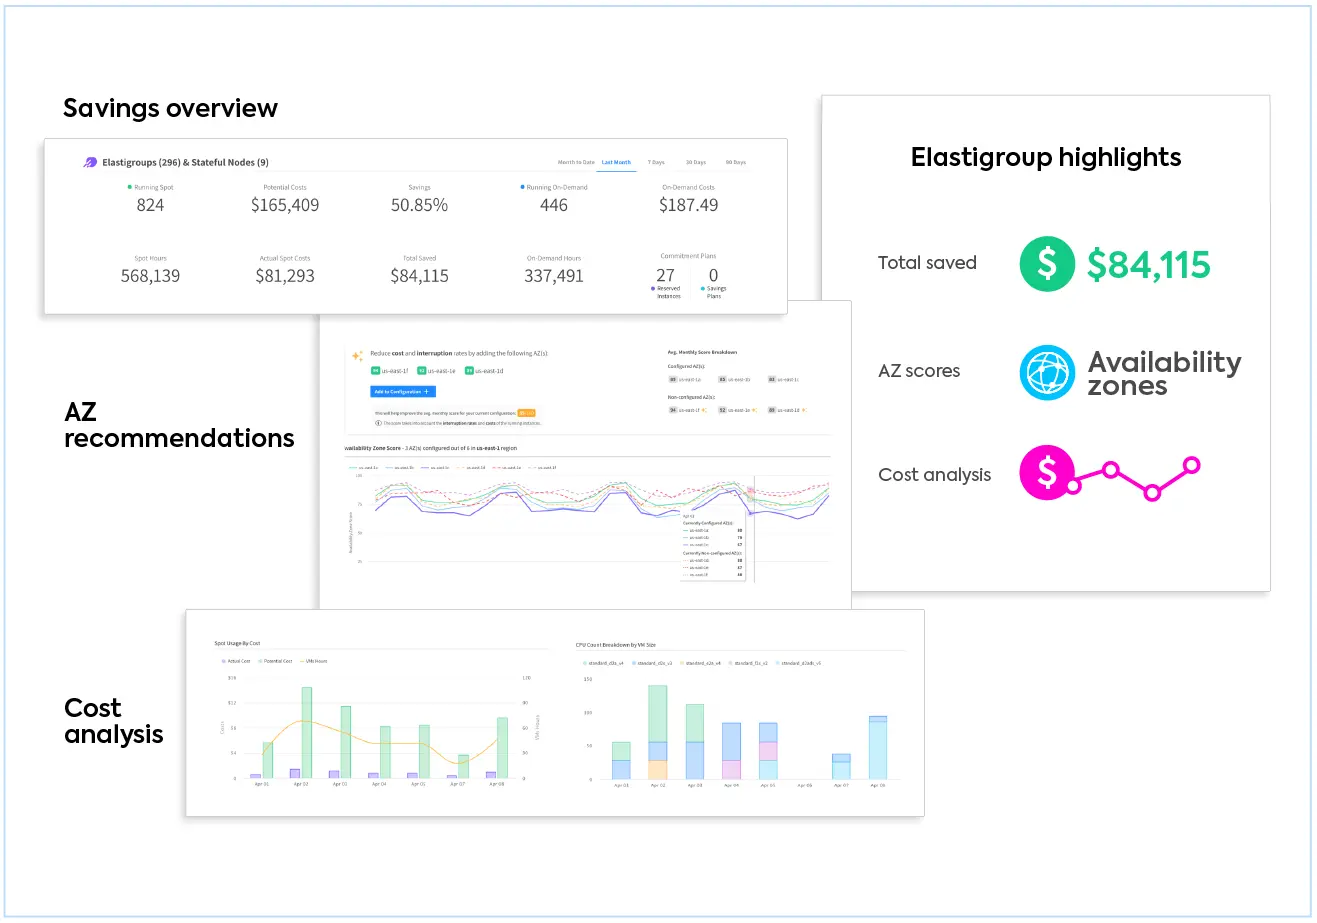This screenshot has width=1317, height=923.
Task: Click the green dollar icon next to Total saved
Action: (x=1047, y=263)
